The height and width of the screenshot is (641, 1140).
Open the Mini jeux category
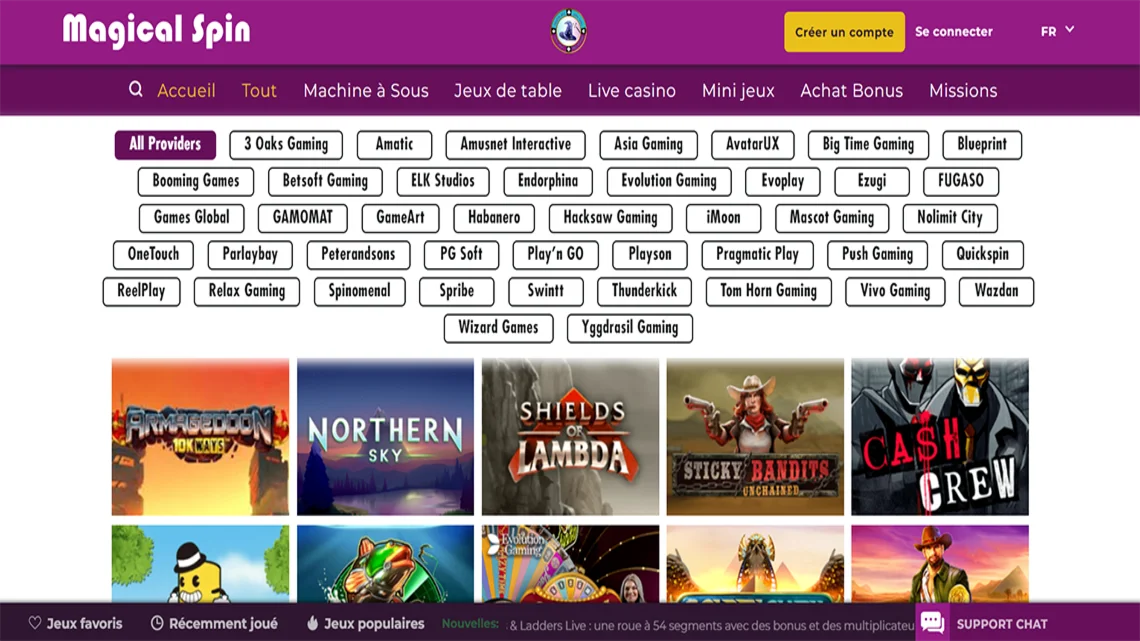pos(738,90)
